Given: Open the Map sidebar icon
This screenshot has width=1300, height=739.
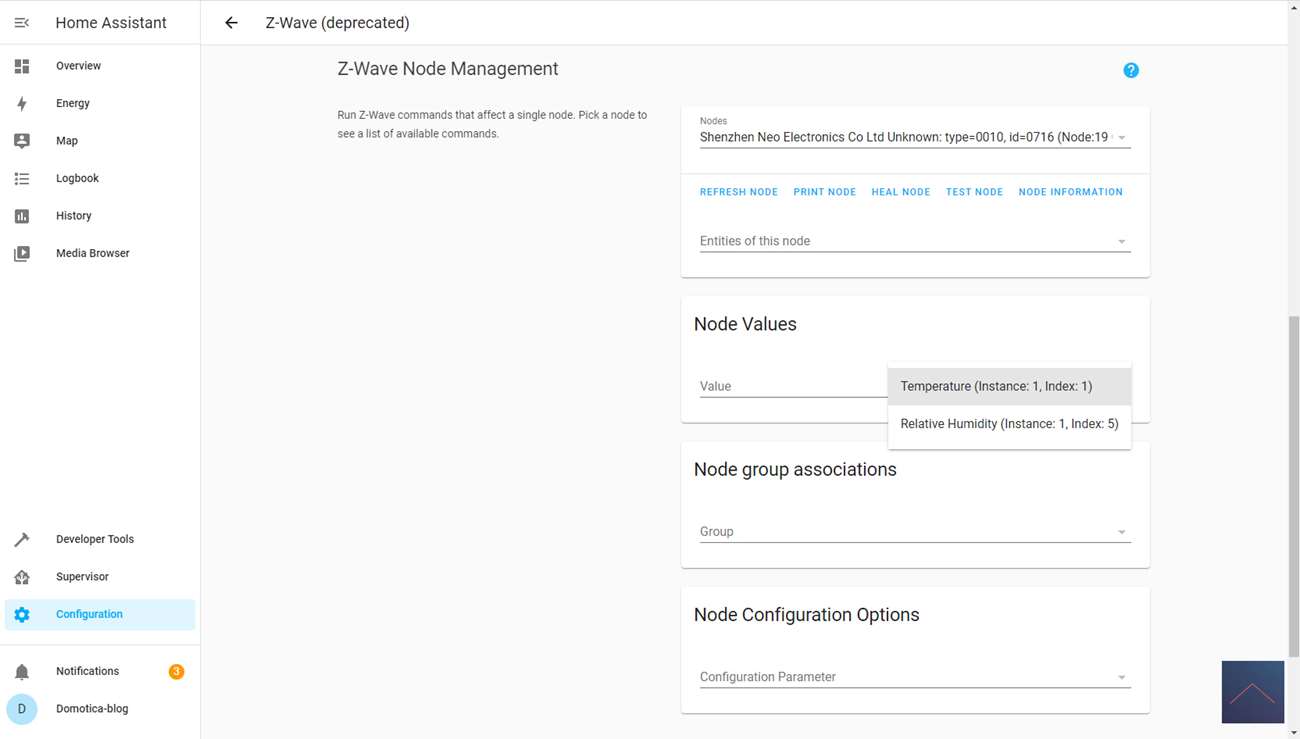Looking at the screenshot, I should 22,141.
